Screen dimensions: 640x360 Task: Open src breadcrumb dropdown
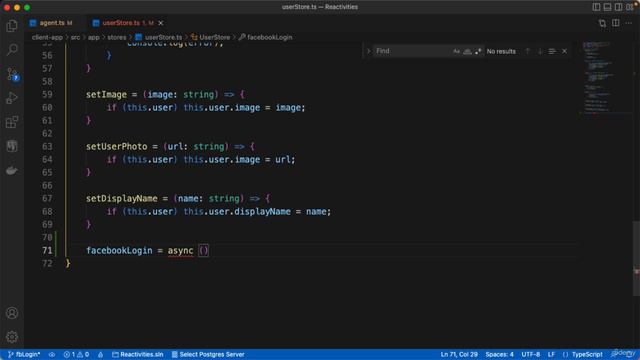click(x=76, y=37)
